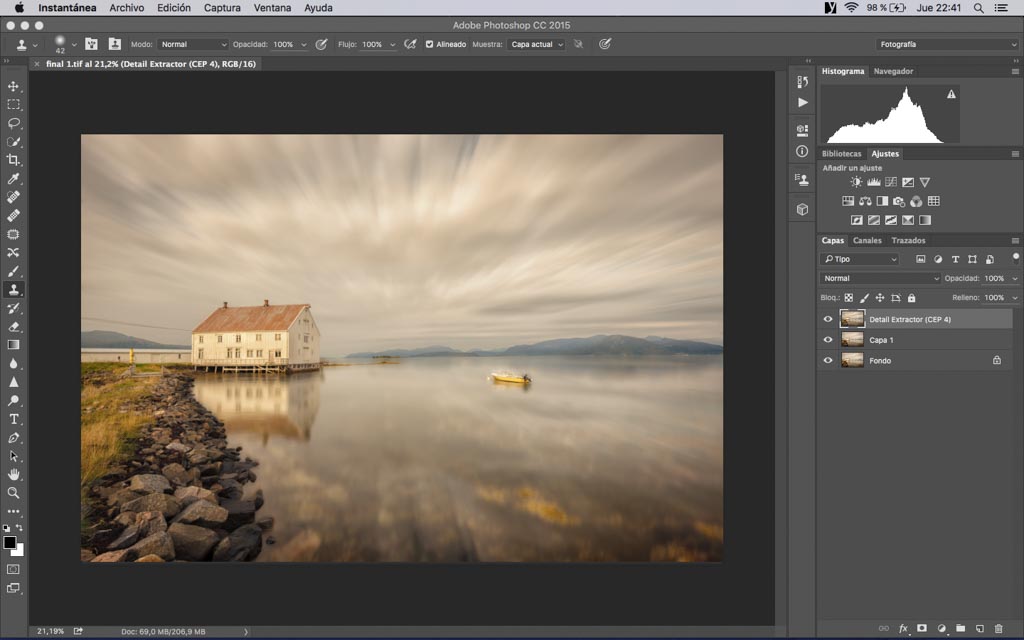Click the delete layer trash icon
The image size is (1024, 640).
click(x=998, y=628)
